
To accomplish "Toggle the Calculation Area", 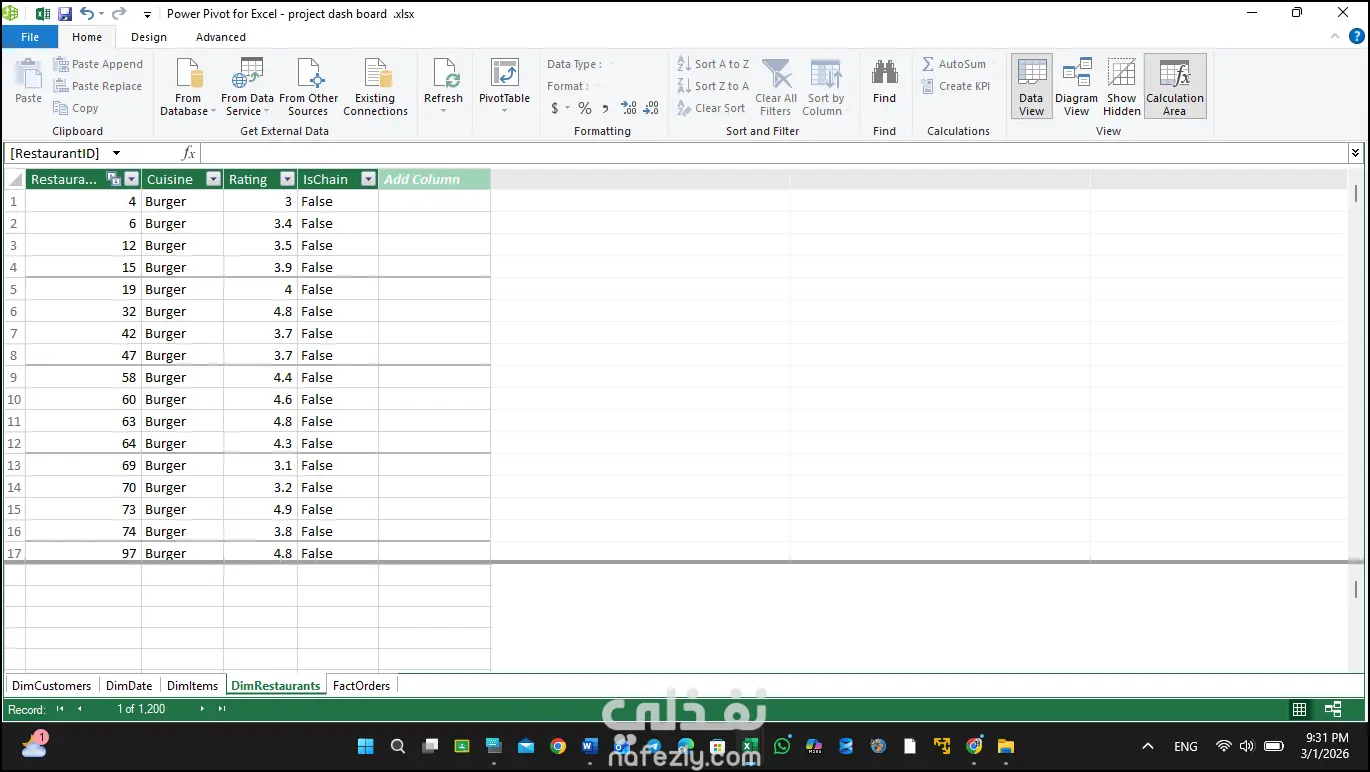I will 1175,87.
